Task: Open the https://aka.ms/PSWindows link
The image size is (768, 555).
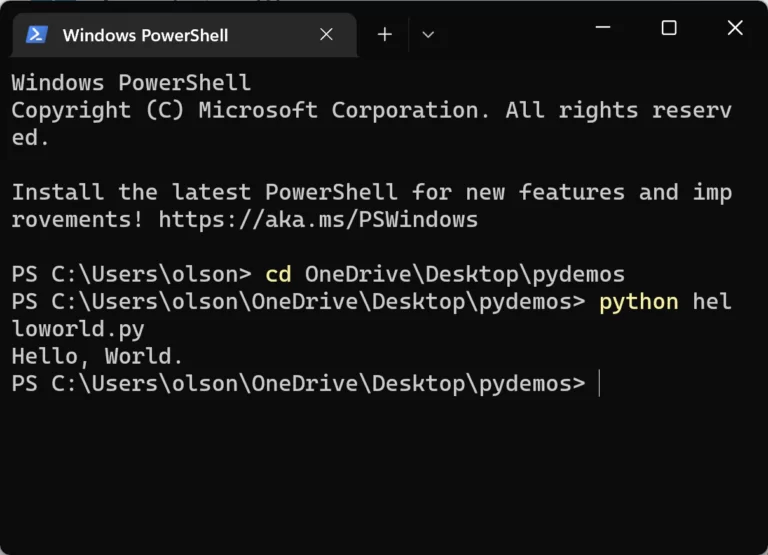Action: click(x=318, y=220)
